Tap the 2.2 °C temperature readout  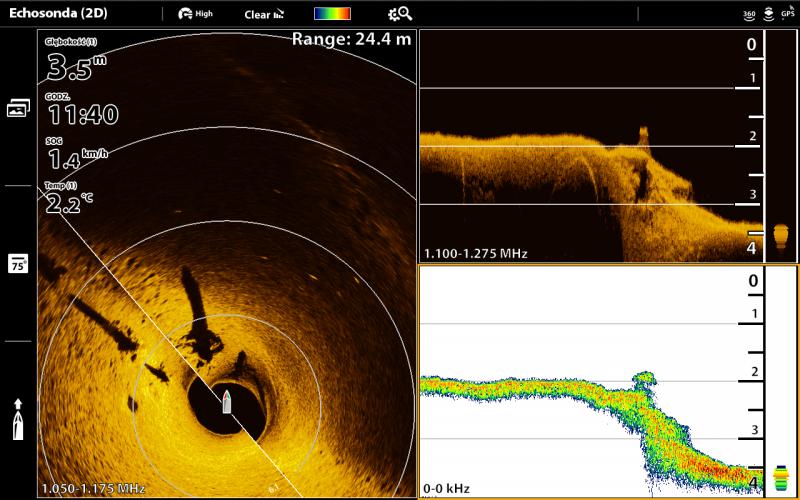coord(70,203)
